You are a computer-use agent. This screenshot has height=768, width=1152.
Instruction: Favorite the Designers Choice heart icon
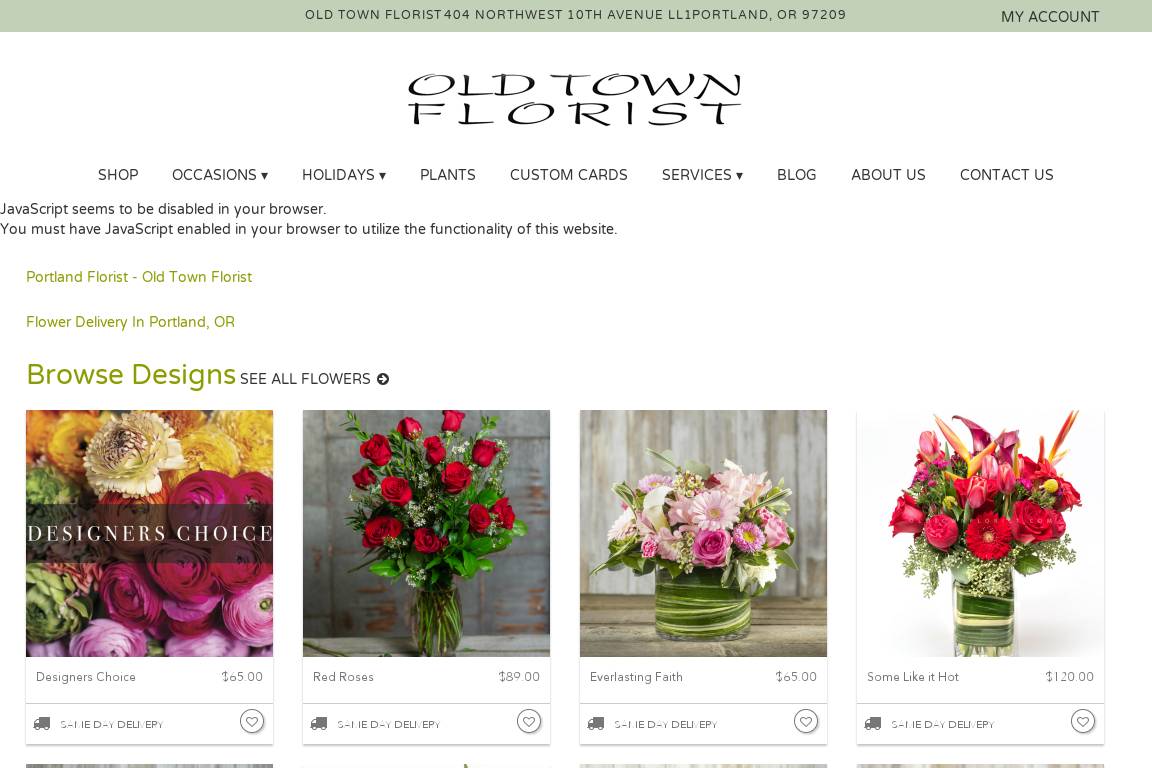pyautogui.click(x=251, y=722)
